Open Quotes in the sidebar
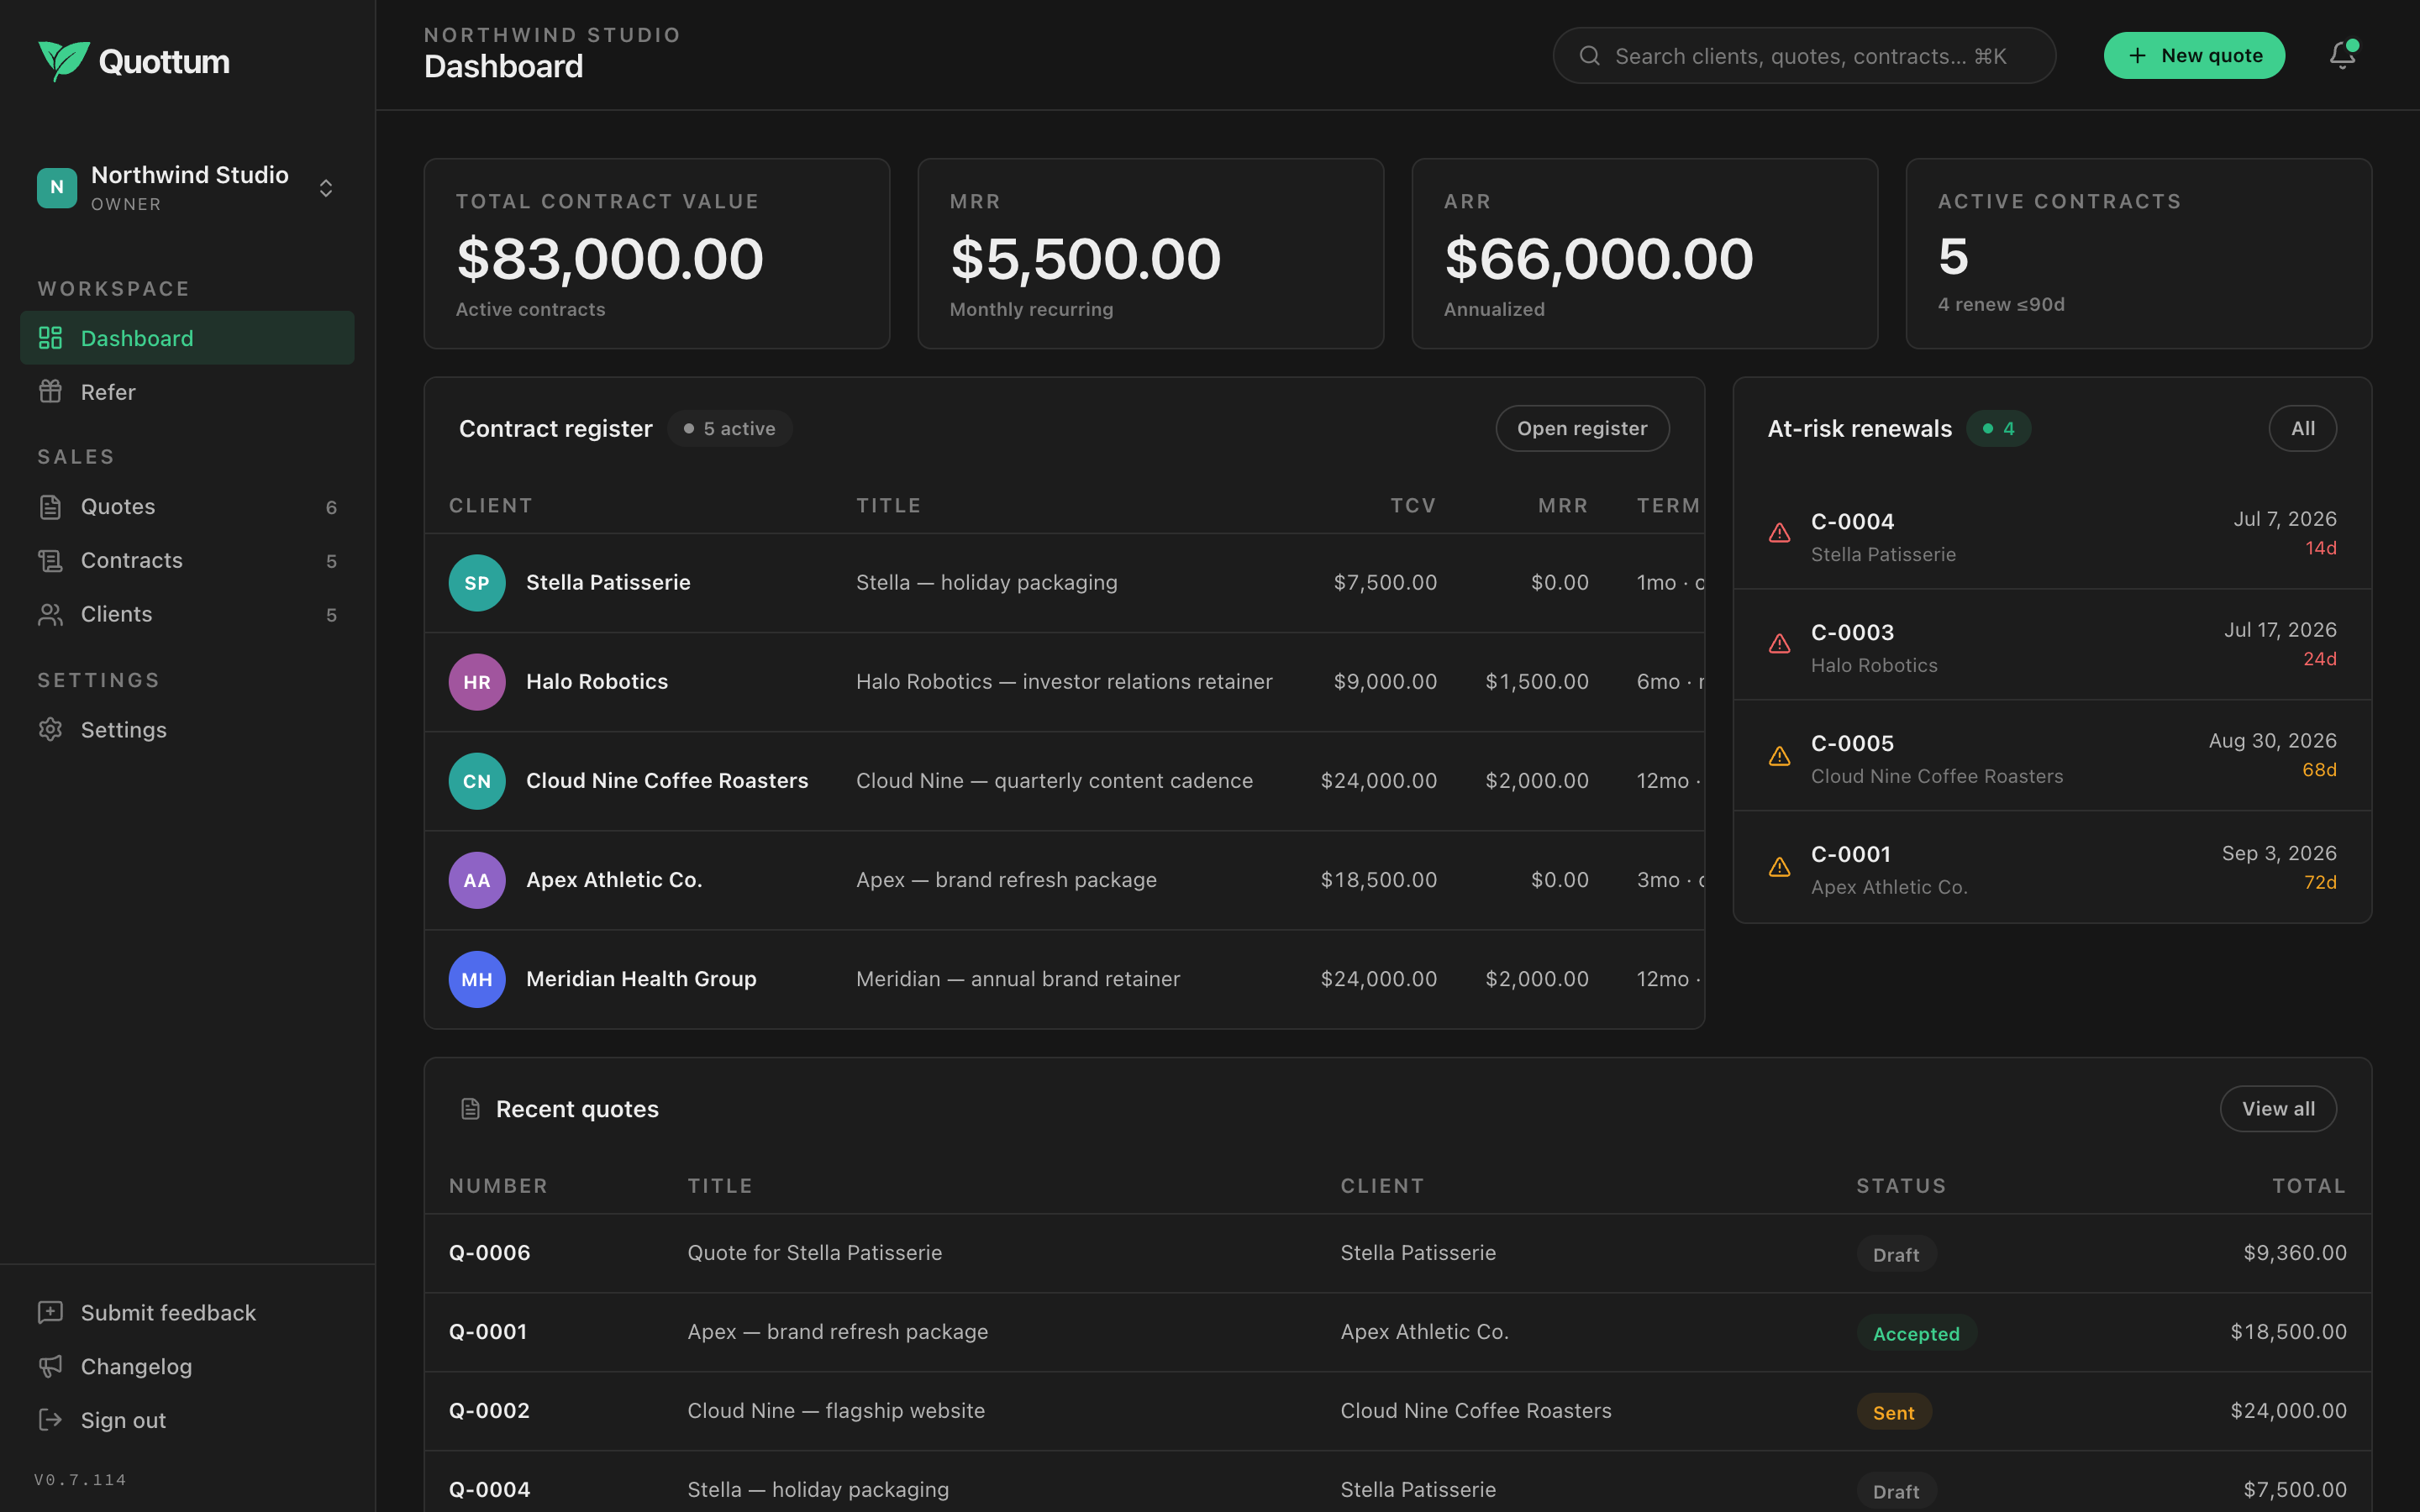Viewport: 2420px width, 1512px height. pos(187,507)
